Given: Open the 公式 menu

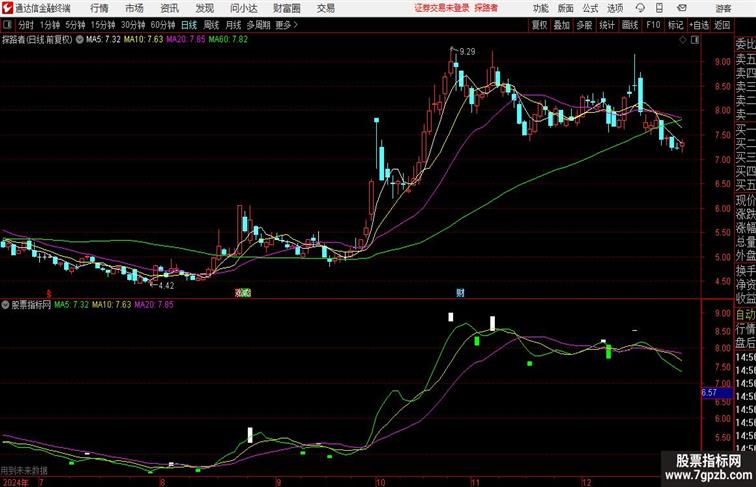Looking at the screenshot, I should (590, 8).
